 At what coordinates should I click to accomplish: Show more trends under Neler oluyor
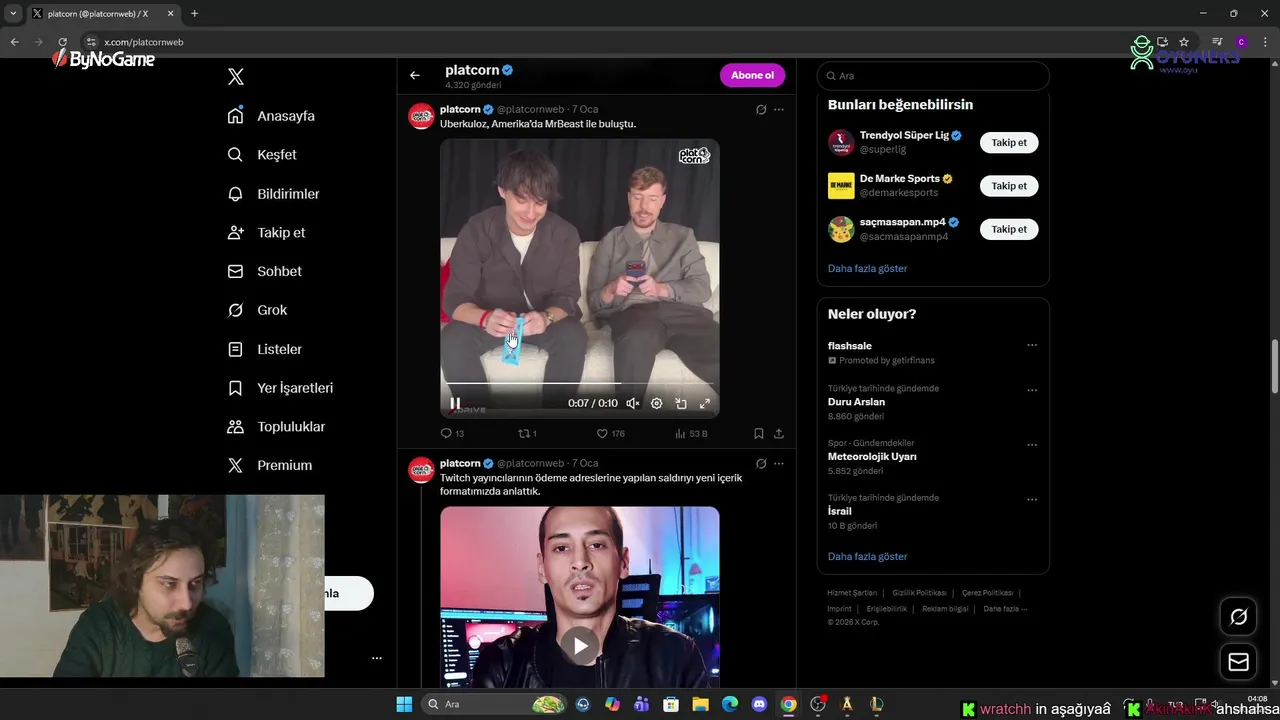coord(867,556)
